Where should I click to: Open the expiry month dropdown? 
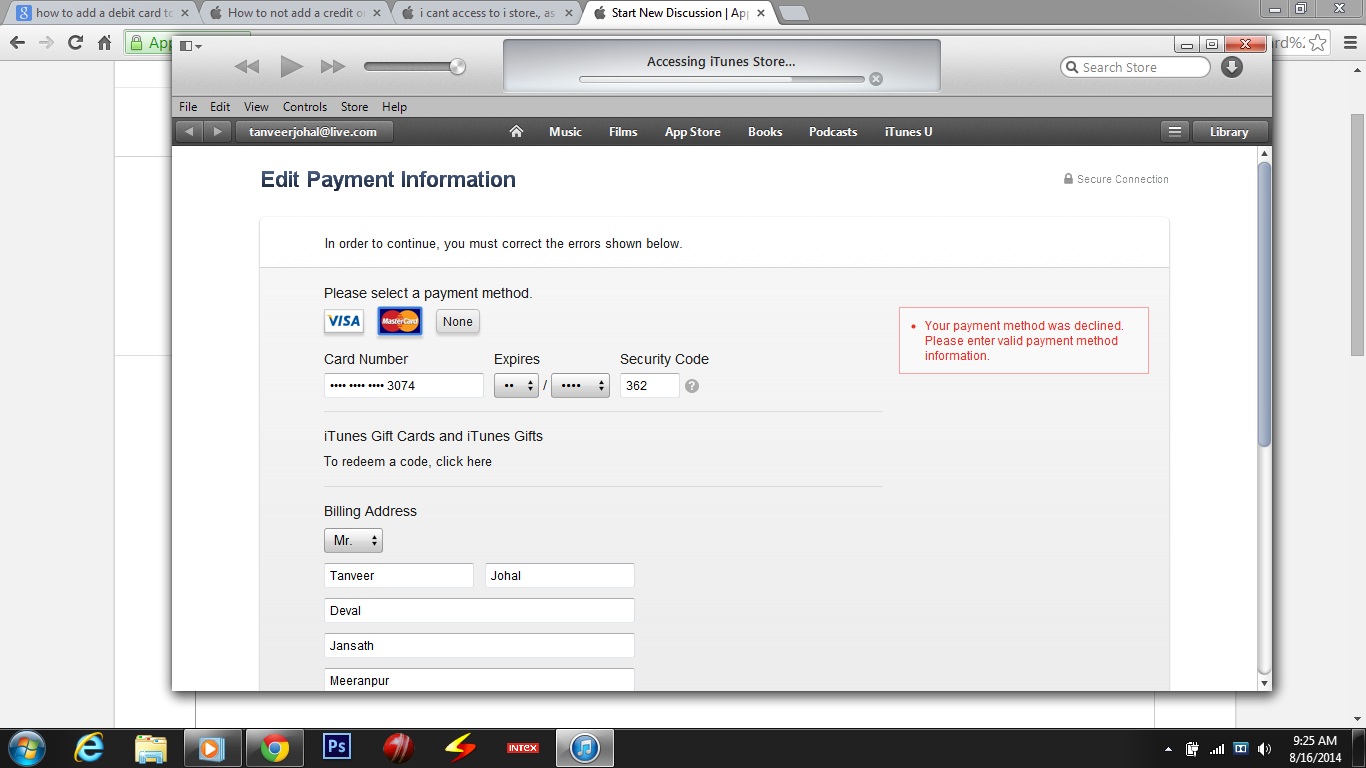pos(516,385)
